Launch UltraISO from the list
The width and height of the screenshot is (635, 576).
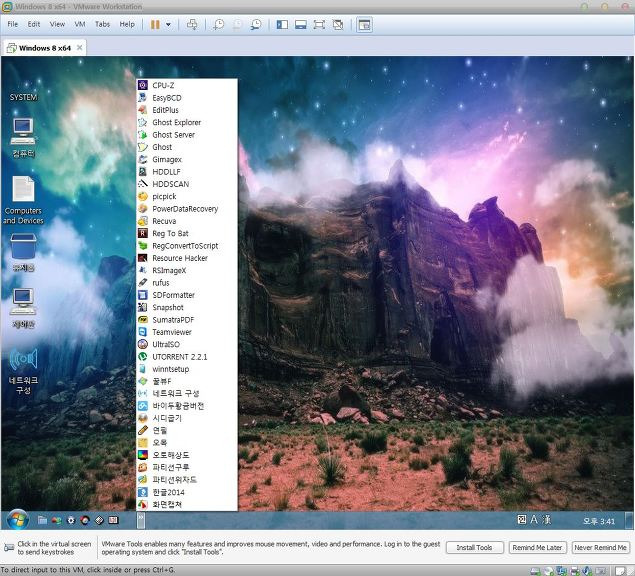click(187, 344)
